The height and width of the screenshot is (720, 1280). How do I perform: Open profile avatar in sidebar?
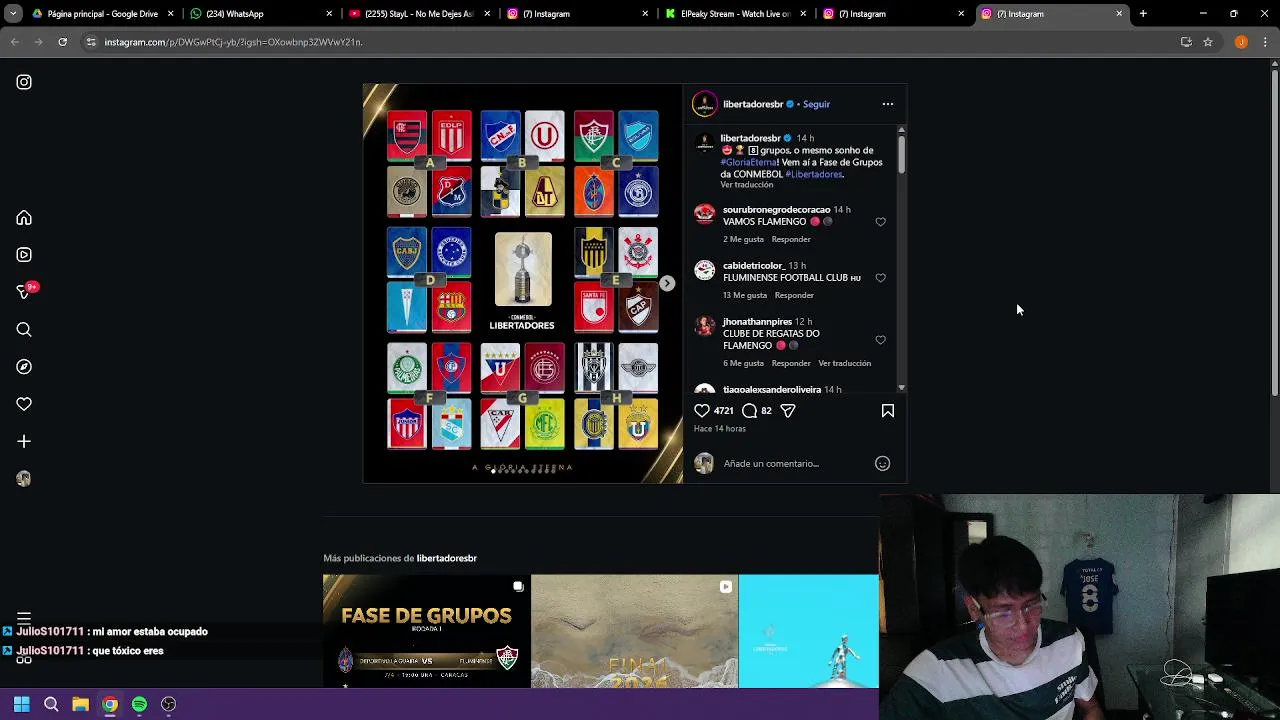[24, 478]
